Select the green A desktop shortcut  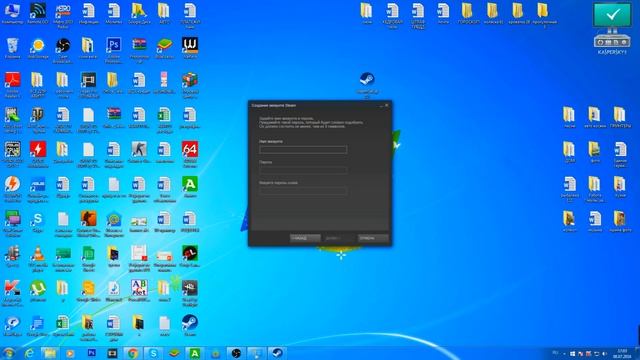(x=190, y=187)
